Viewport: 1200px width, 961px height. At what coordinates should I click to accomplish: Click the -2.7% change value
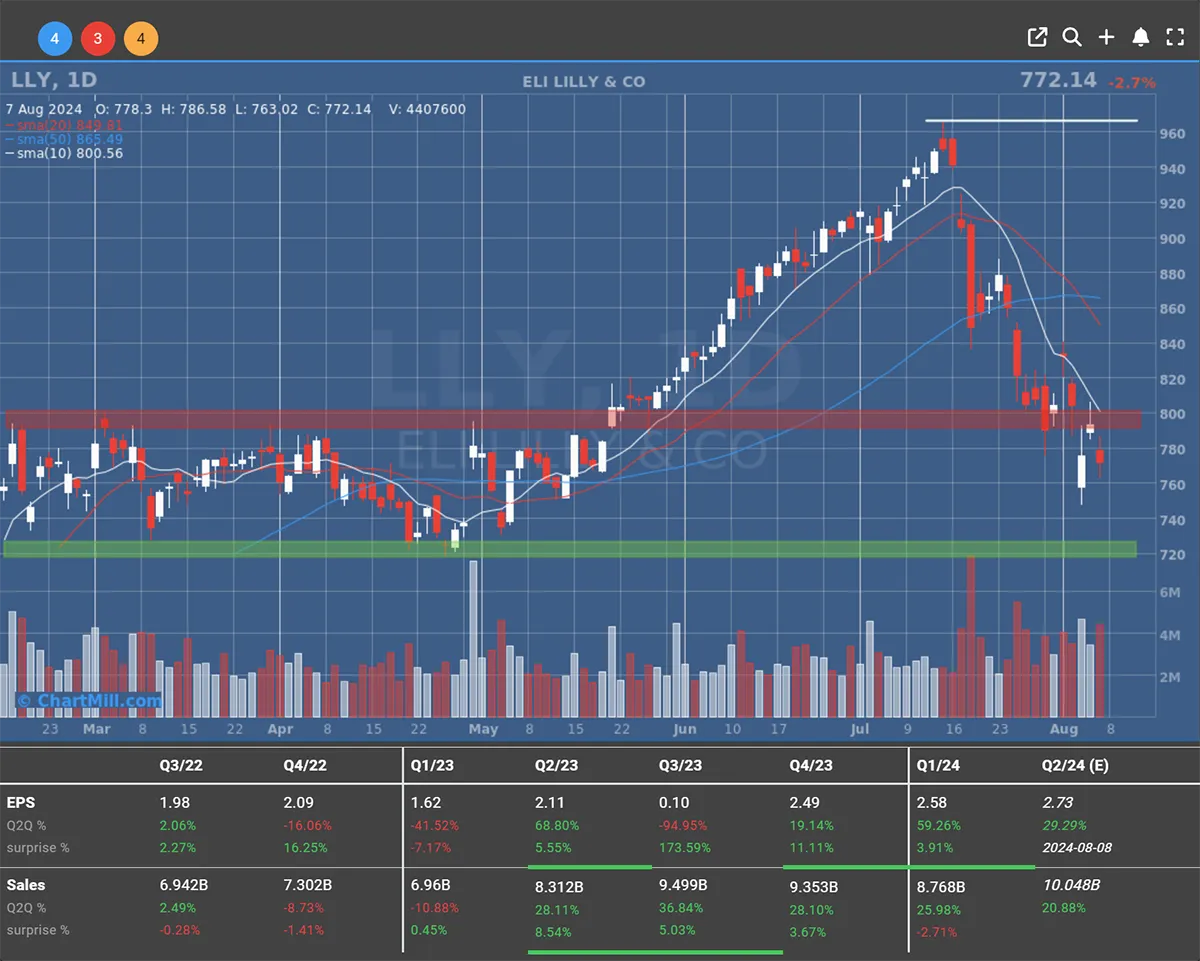(x=1132, y=83)
